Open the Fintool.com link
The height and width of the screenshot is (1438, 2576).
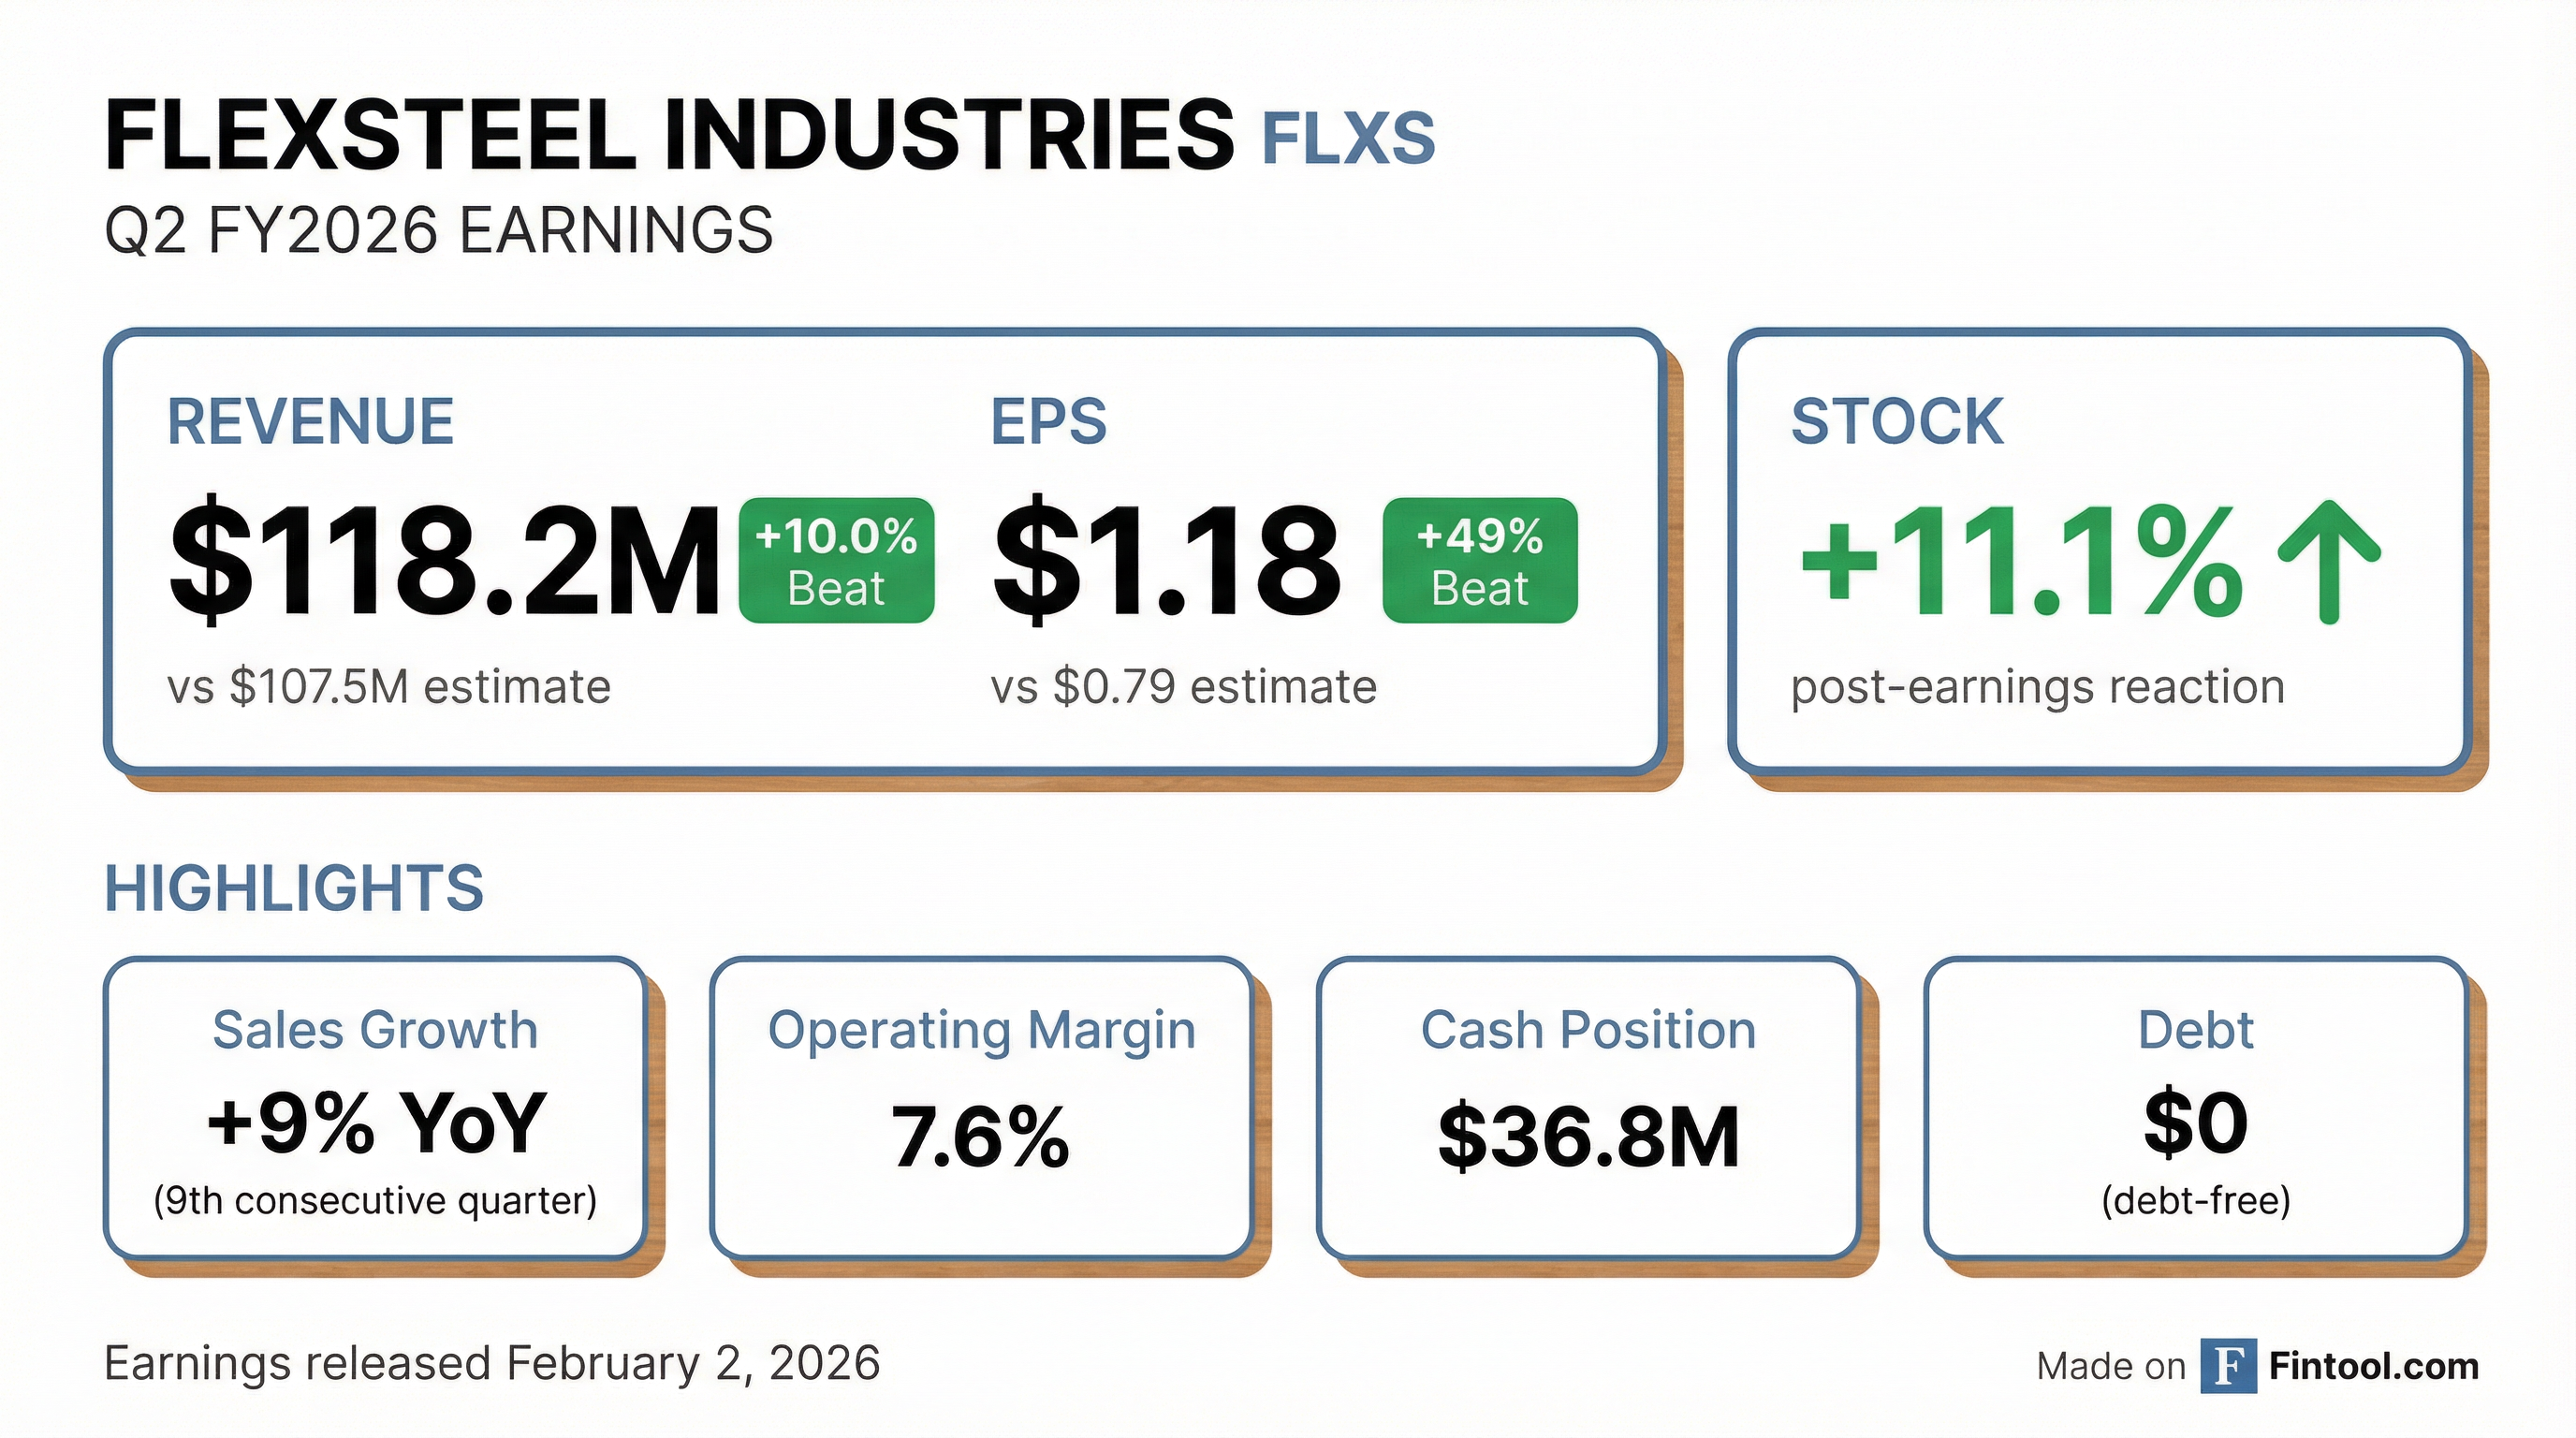(2373, 1366)
